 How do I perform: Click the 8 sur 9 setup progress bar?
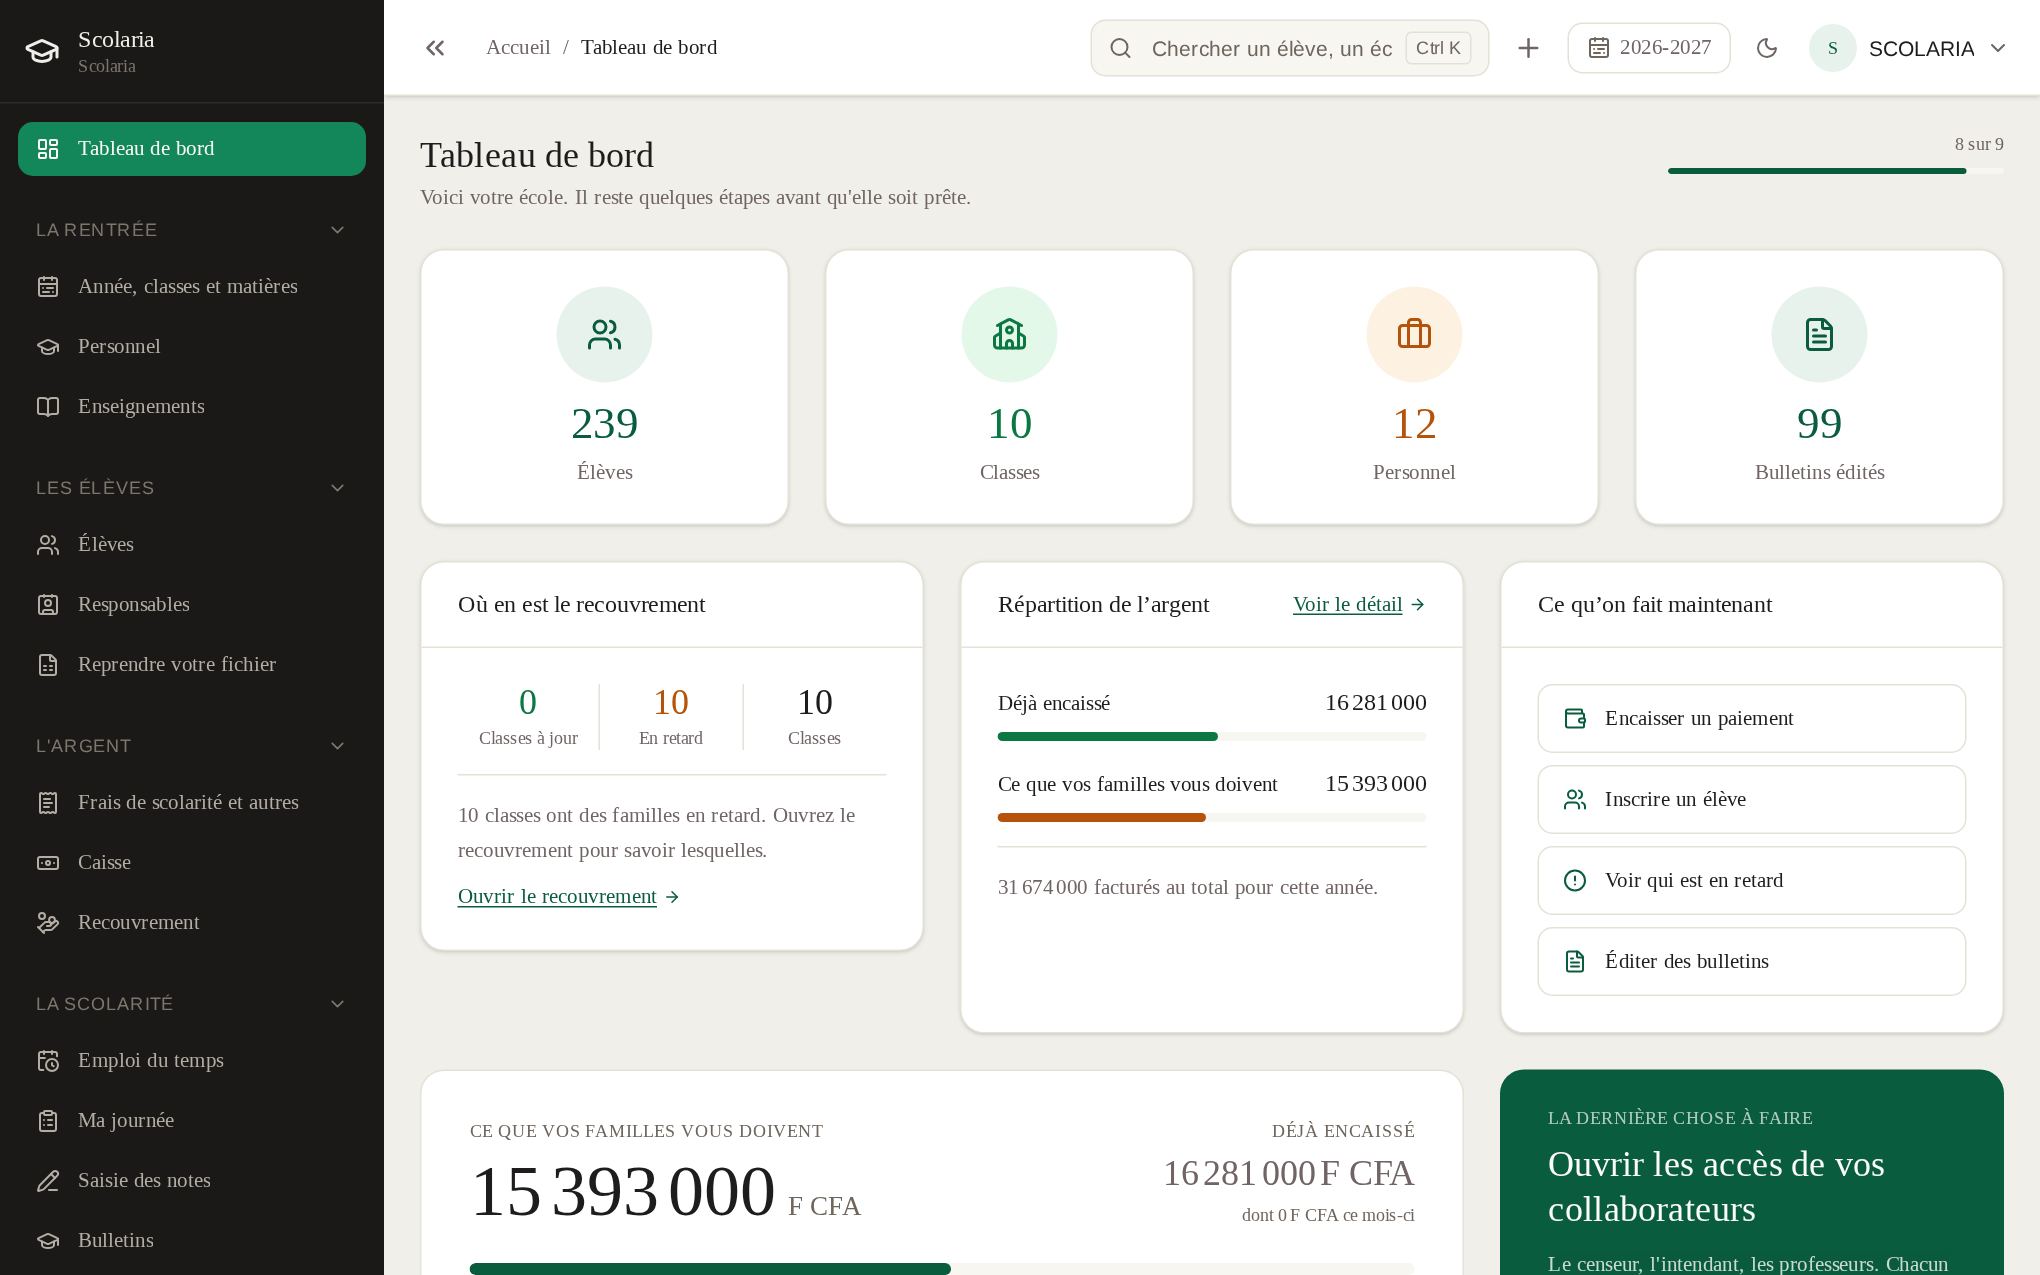(x=1836, y=171)
